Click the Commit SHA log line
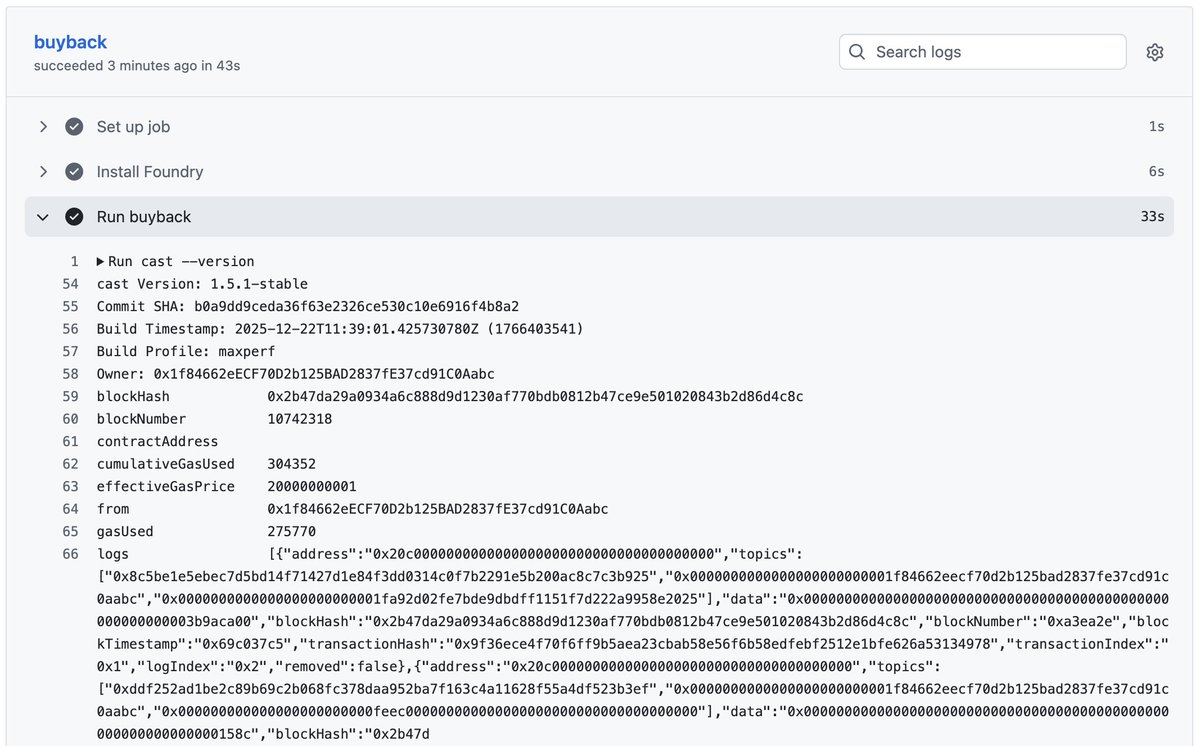This screenshot has width=1200, height=746. pos(308,307)
